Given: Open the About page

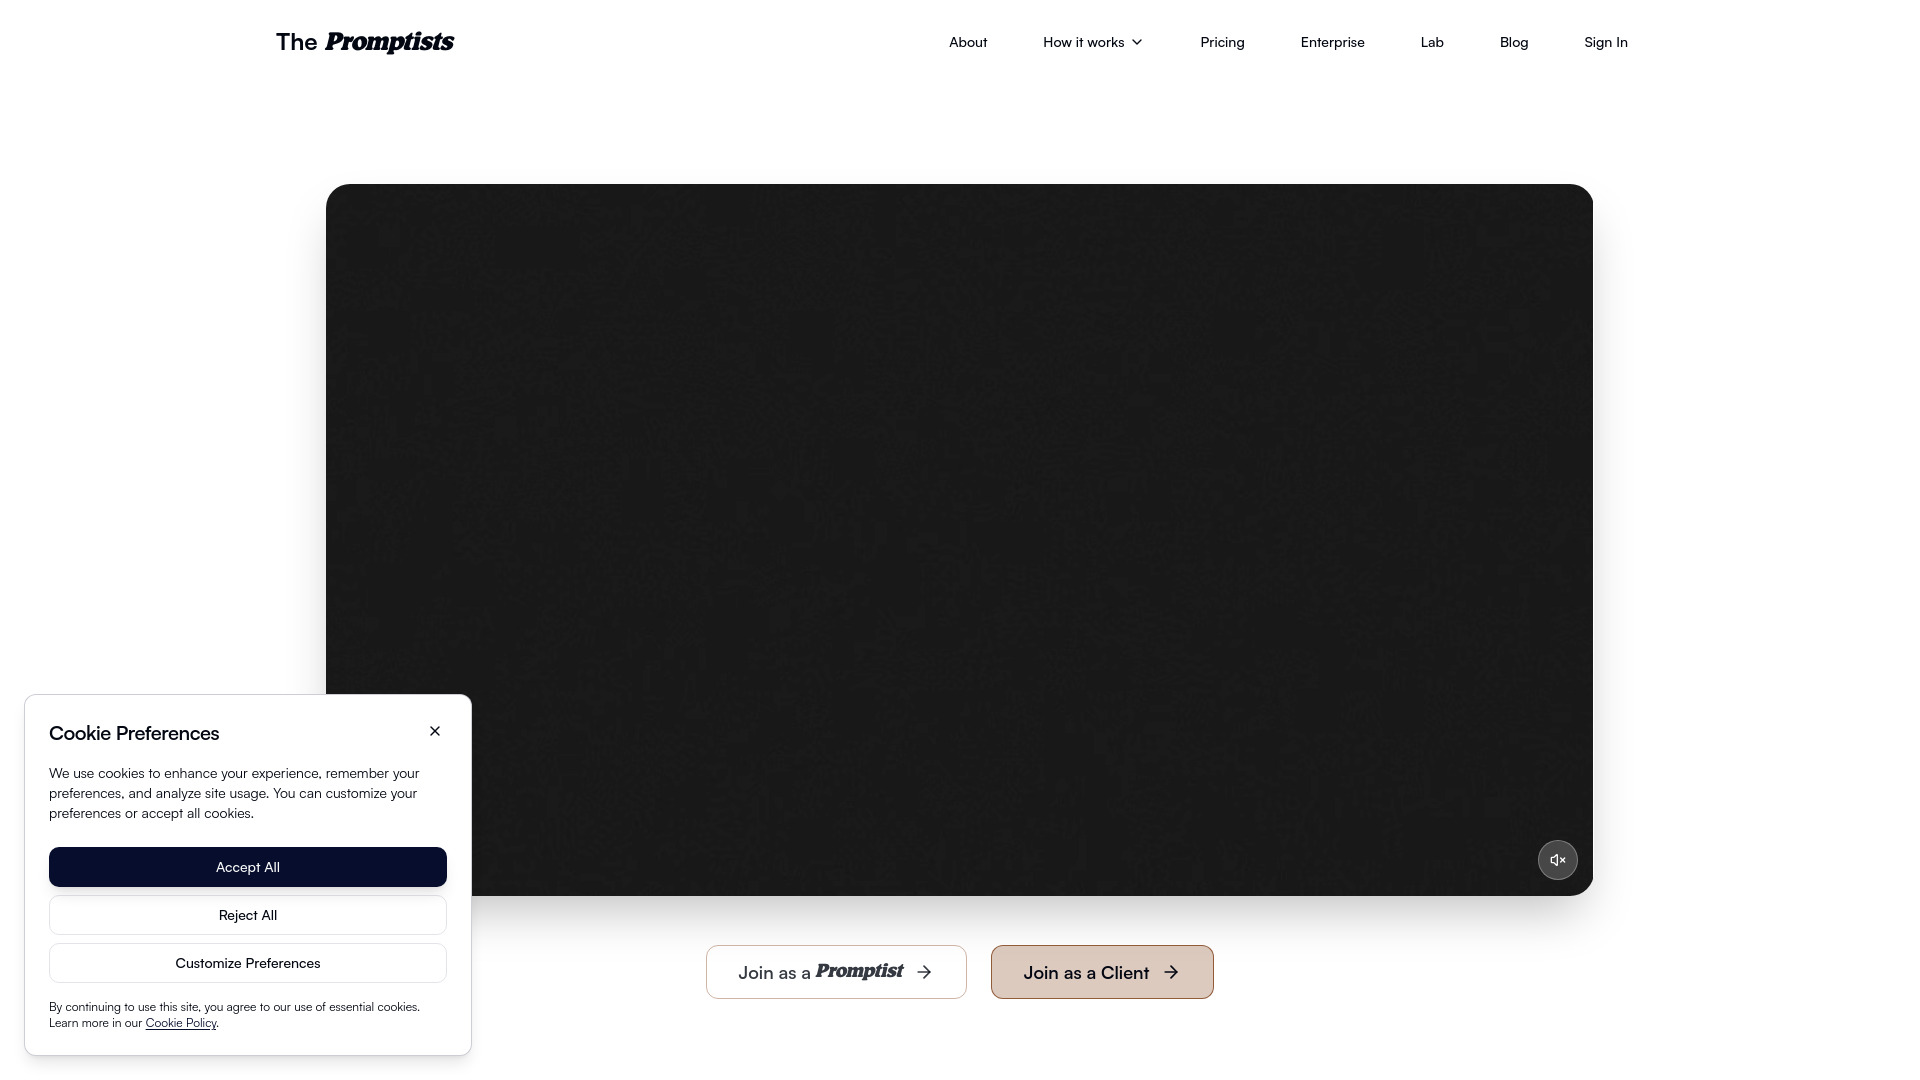Looking at the screenshot, I should (x=968, y=42).
